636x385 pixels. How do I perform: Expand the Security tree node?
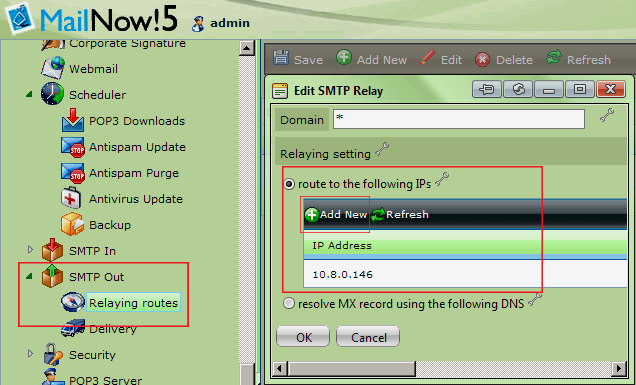click(30, 353)
